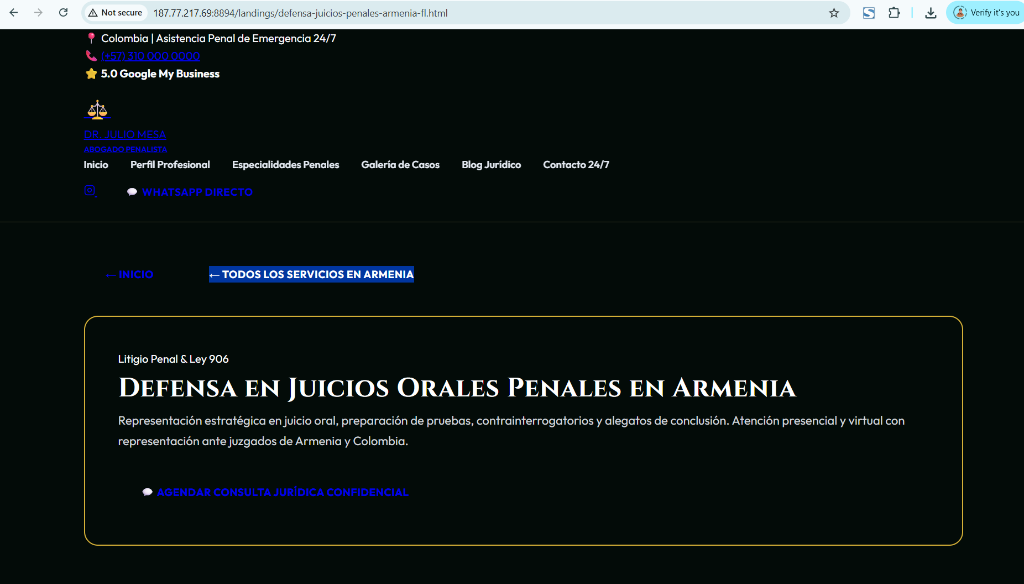Open the Not secure site info badge
The width and height of the screenshot is (1024, 584).
click(116, 12)
